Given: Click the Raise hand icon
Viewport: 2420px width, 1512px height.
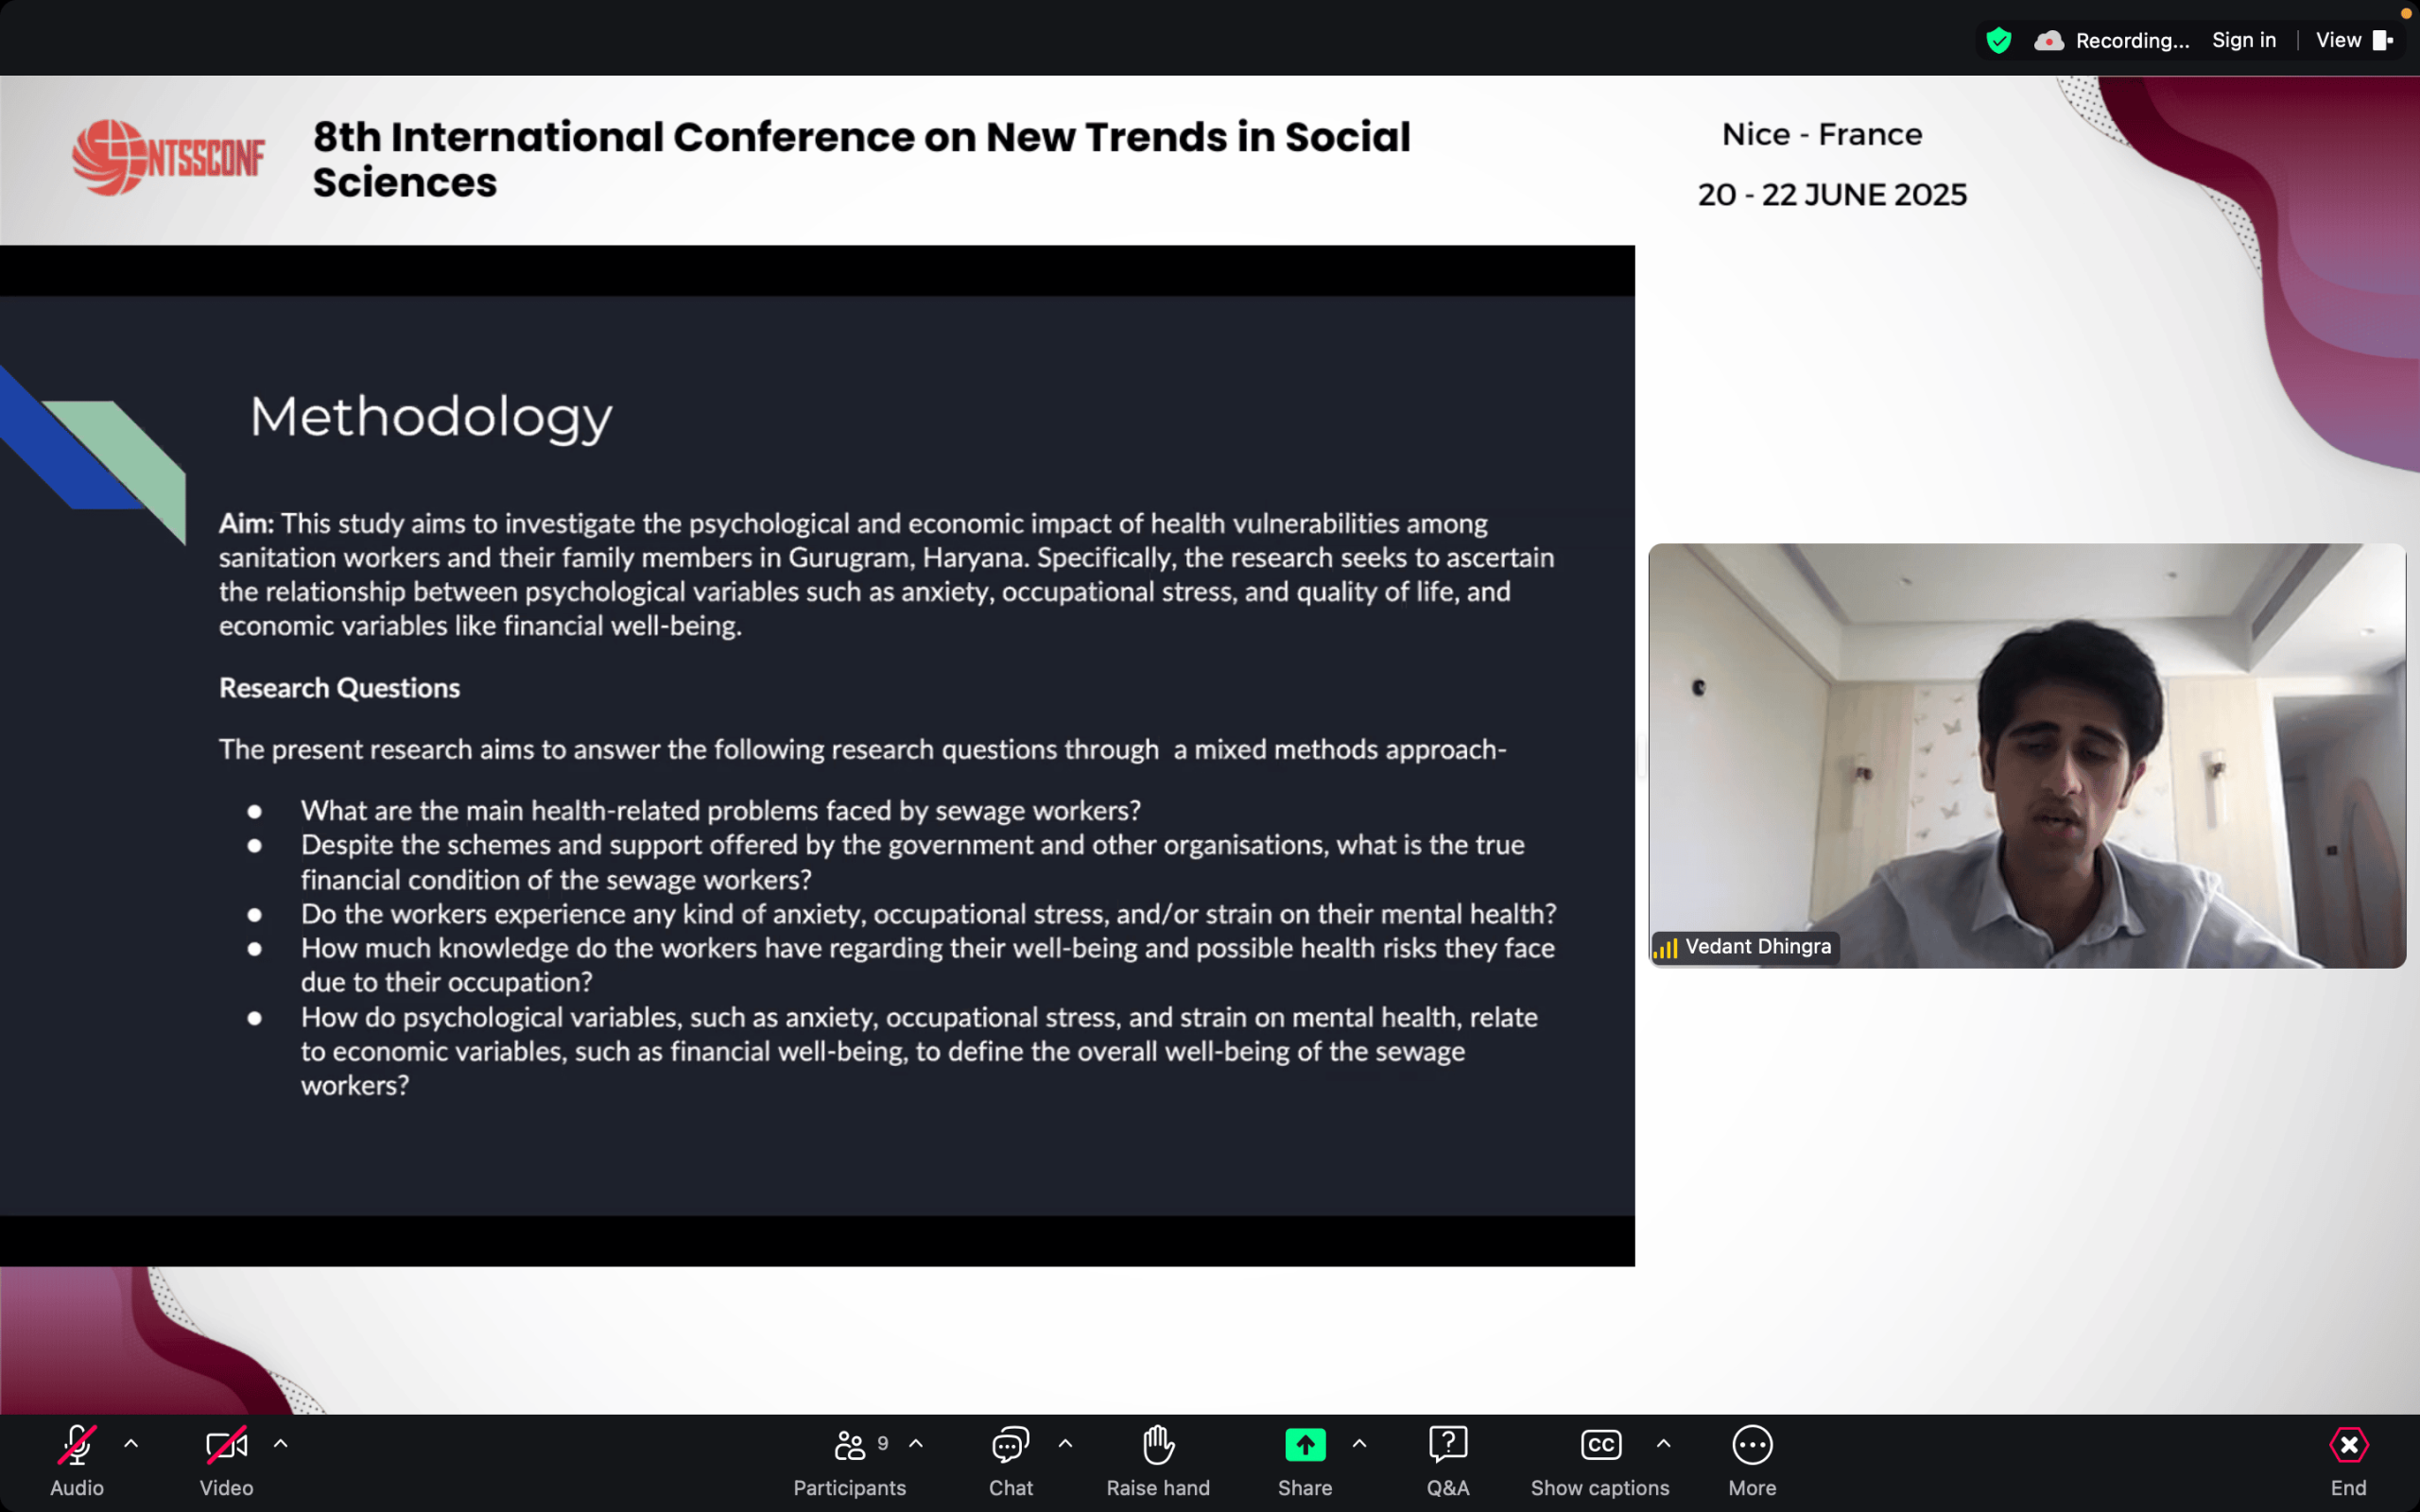Looking at the screenshot, I should coord(1158,1445).
